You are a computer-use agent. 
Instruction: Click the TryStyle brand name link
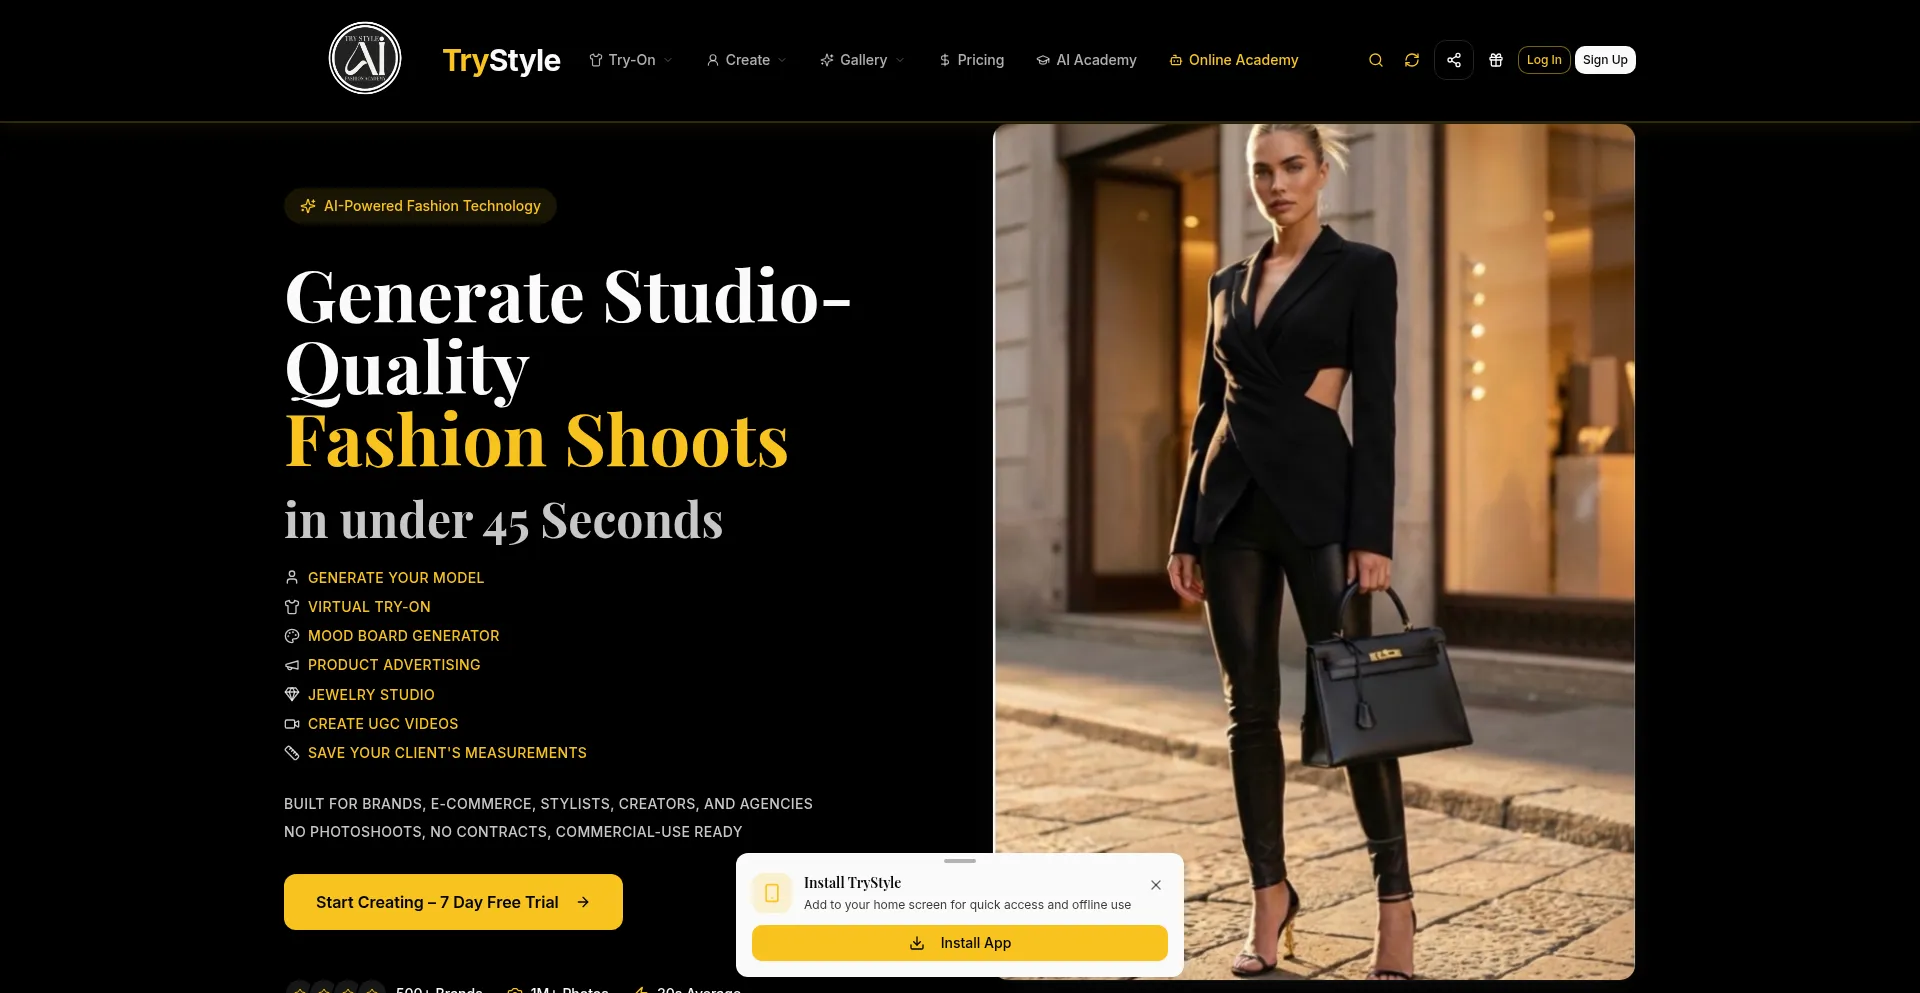tap(501, 60)
